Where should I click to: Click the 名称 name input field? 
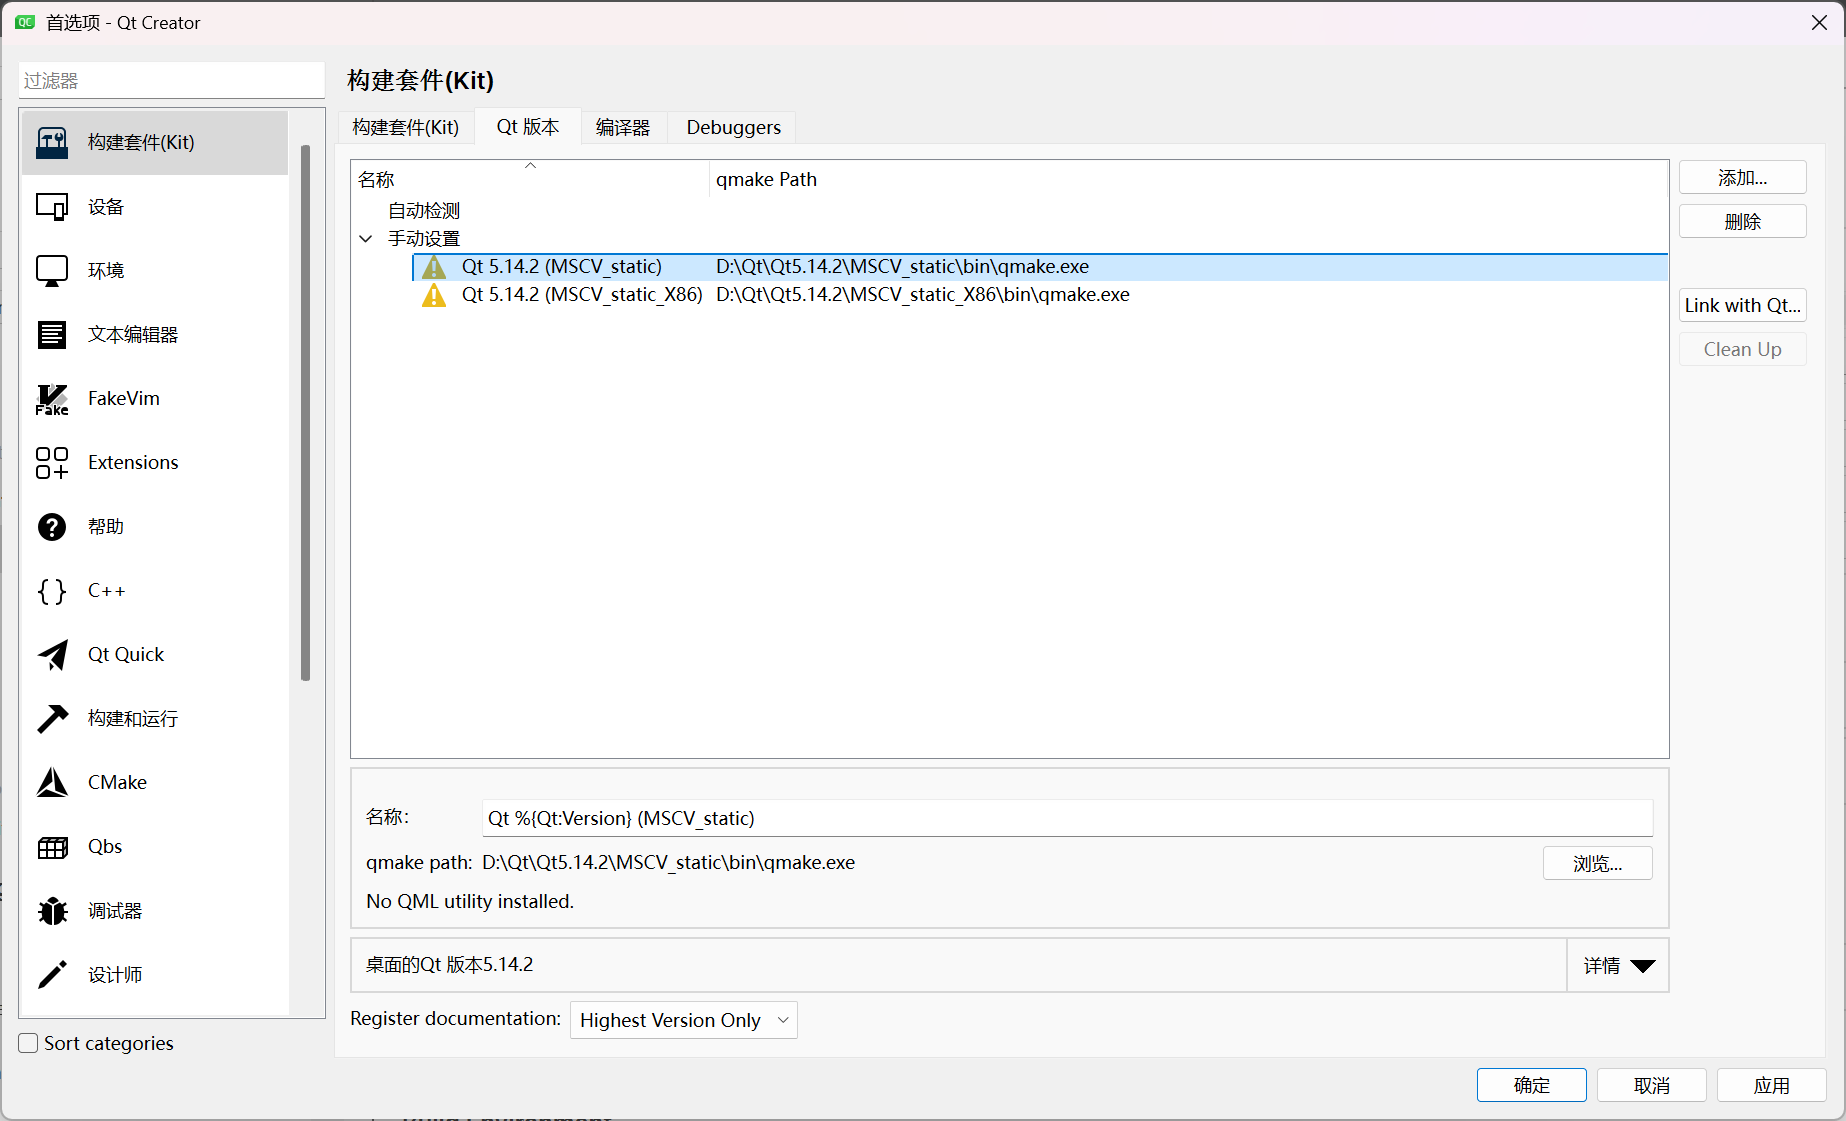pyautogui.click(x=1067, y=818)
